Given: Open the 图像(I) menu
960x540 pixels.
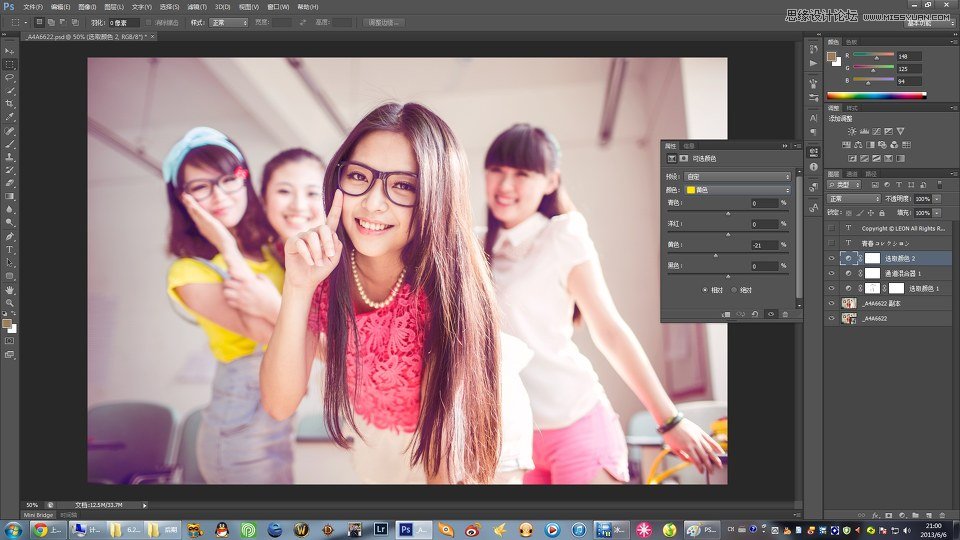Looking at the screenshot, I should click(x=87, y=7).
